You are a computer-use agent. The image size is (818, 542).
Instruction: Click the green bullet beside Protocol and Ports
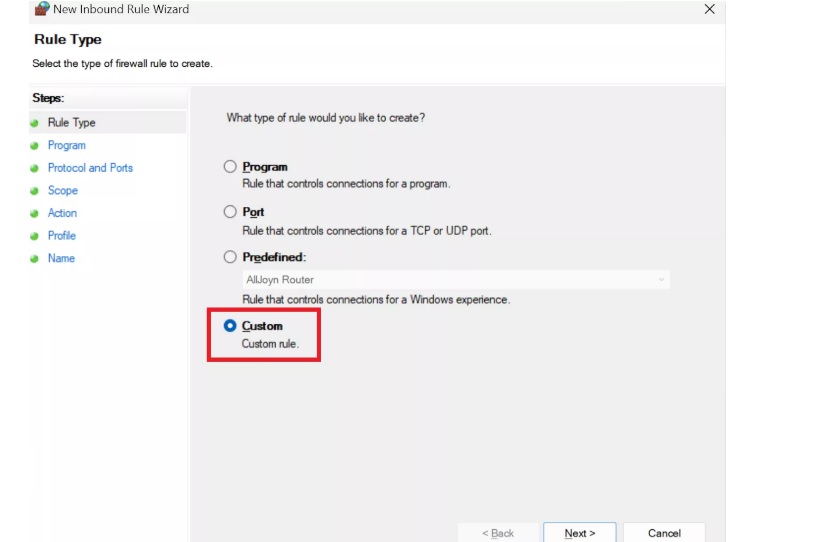34,168
